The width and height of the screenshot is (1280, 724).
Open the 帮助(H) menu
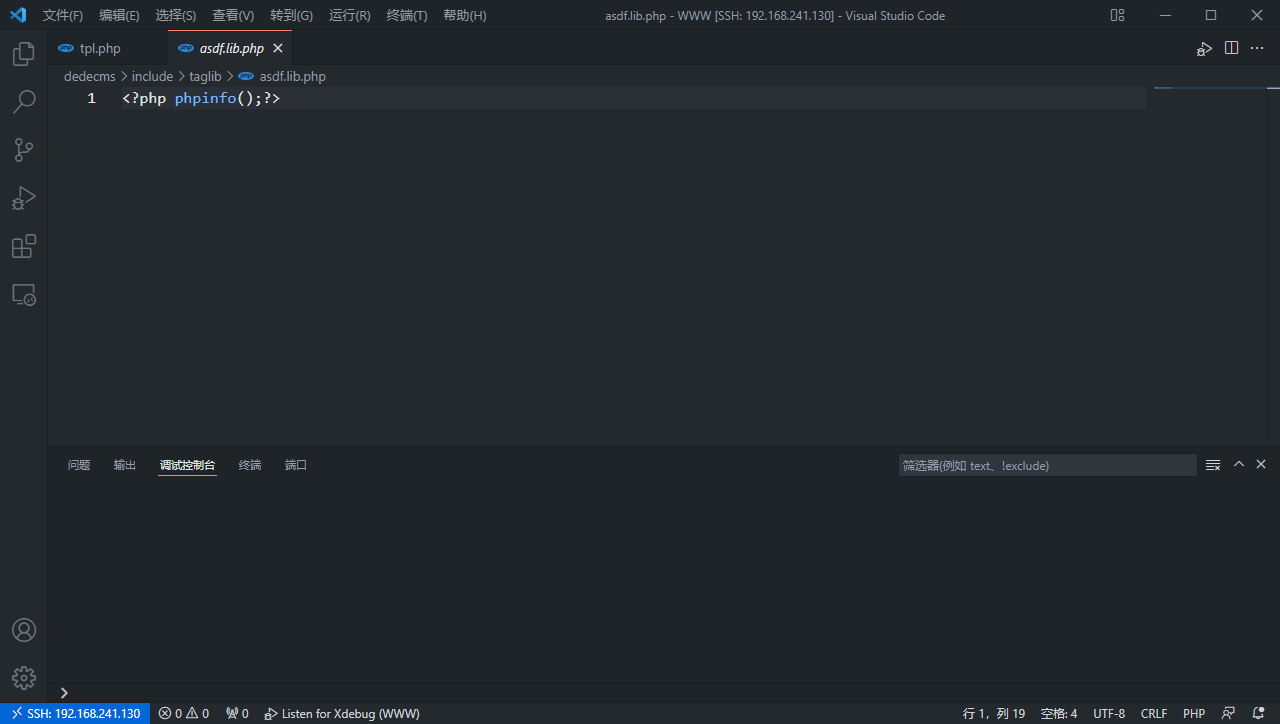pyautogui.click(x=465, y=15)
